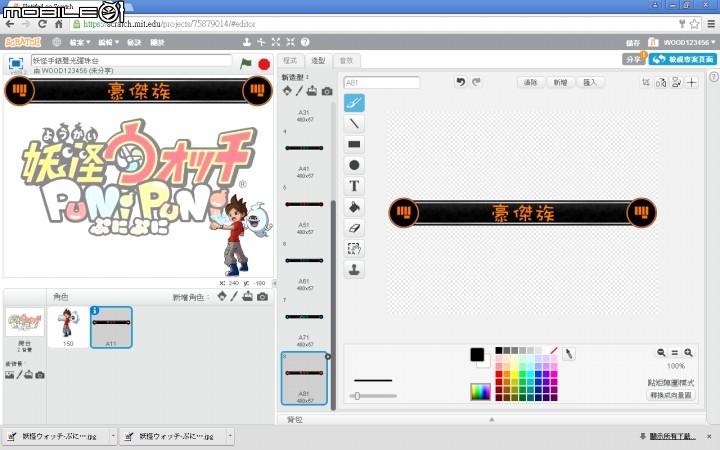This screenshot has height=450, width=720.
Task: Select sprite 150 in sprite list
Action: 68,327
